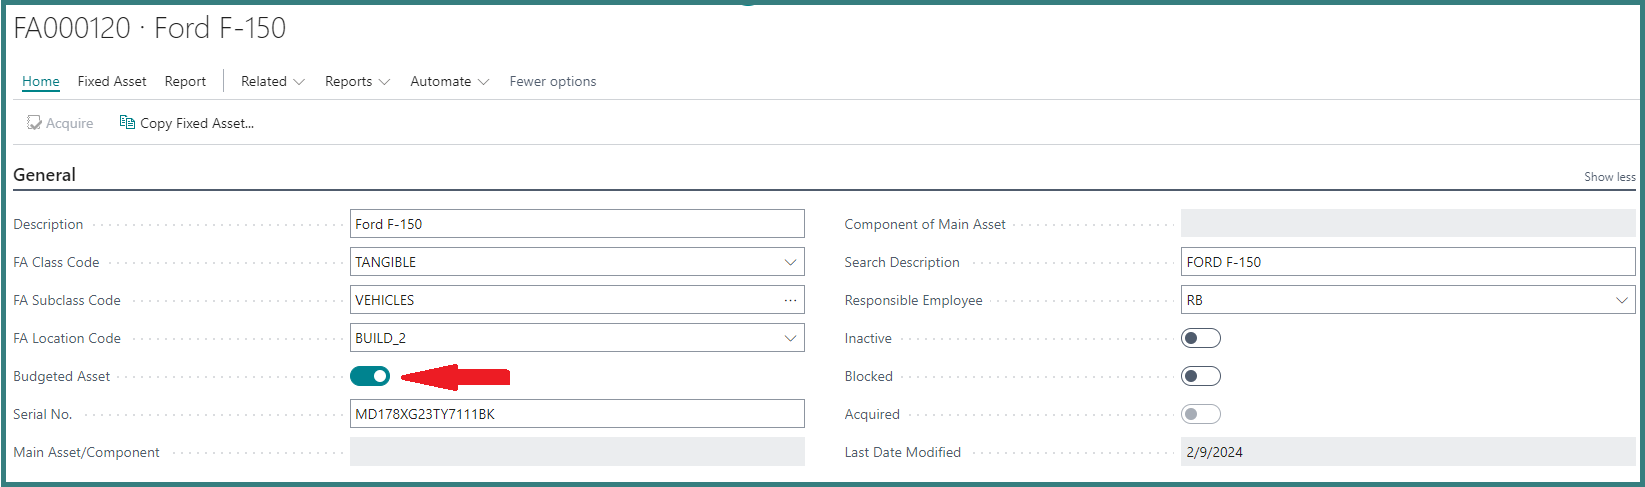Click the Acquire icon

point(34,123)
